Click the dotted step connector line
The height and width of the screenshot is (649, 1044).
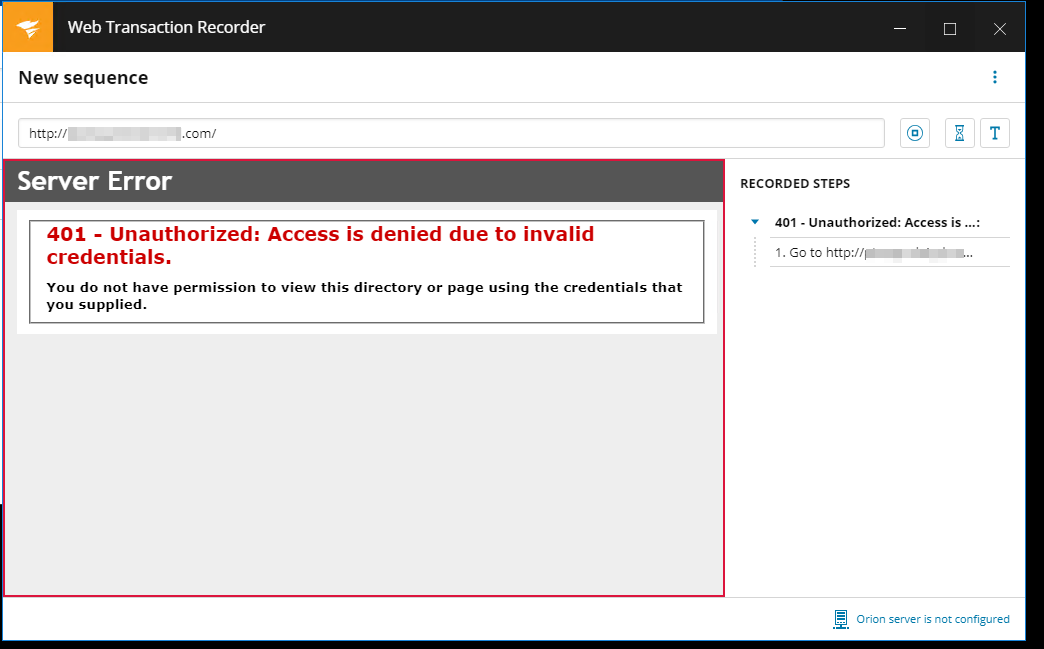pyautogui.click(x=757, y=251)
